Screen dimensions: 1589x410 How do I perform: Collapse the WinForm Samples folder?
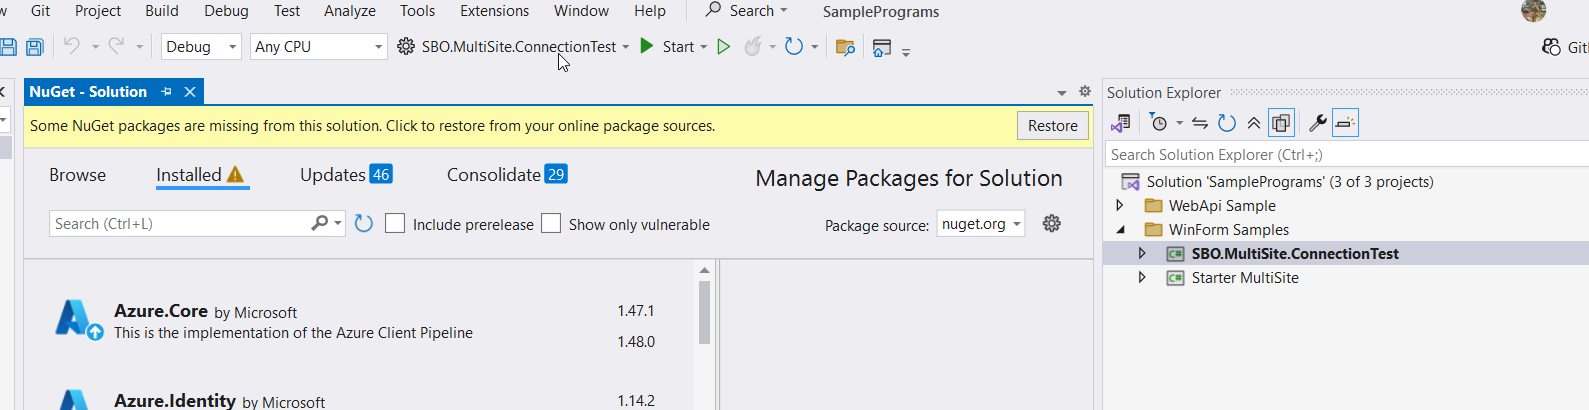1120,229
